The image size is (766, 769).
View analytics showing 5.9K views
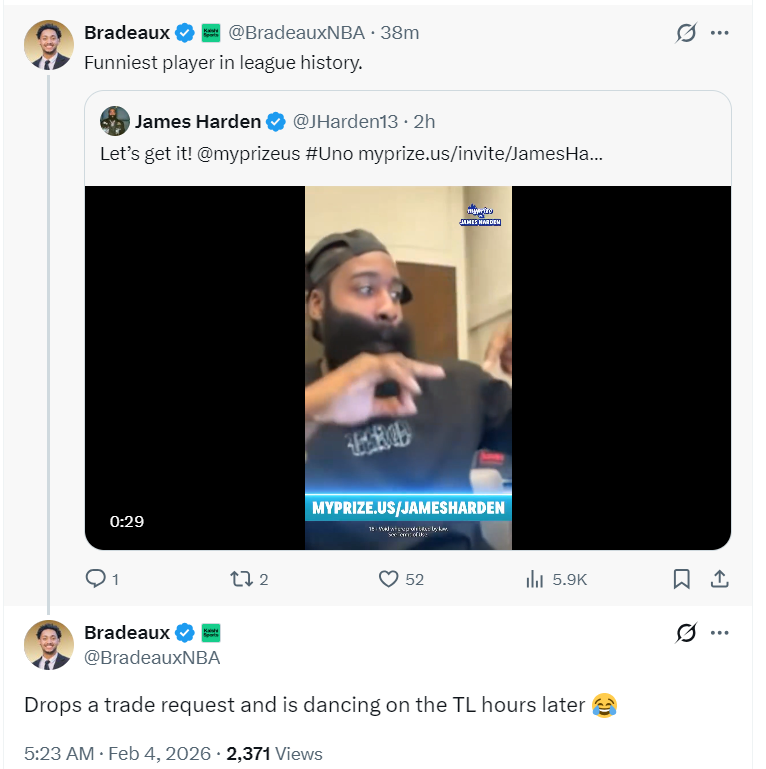point(535,578)
